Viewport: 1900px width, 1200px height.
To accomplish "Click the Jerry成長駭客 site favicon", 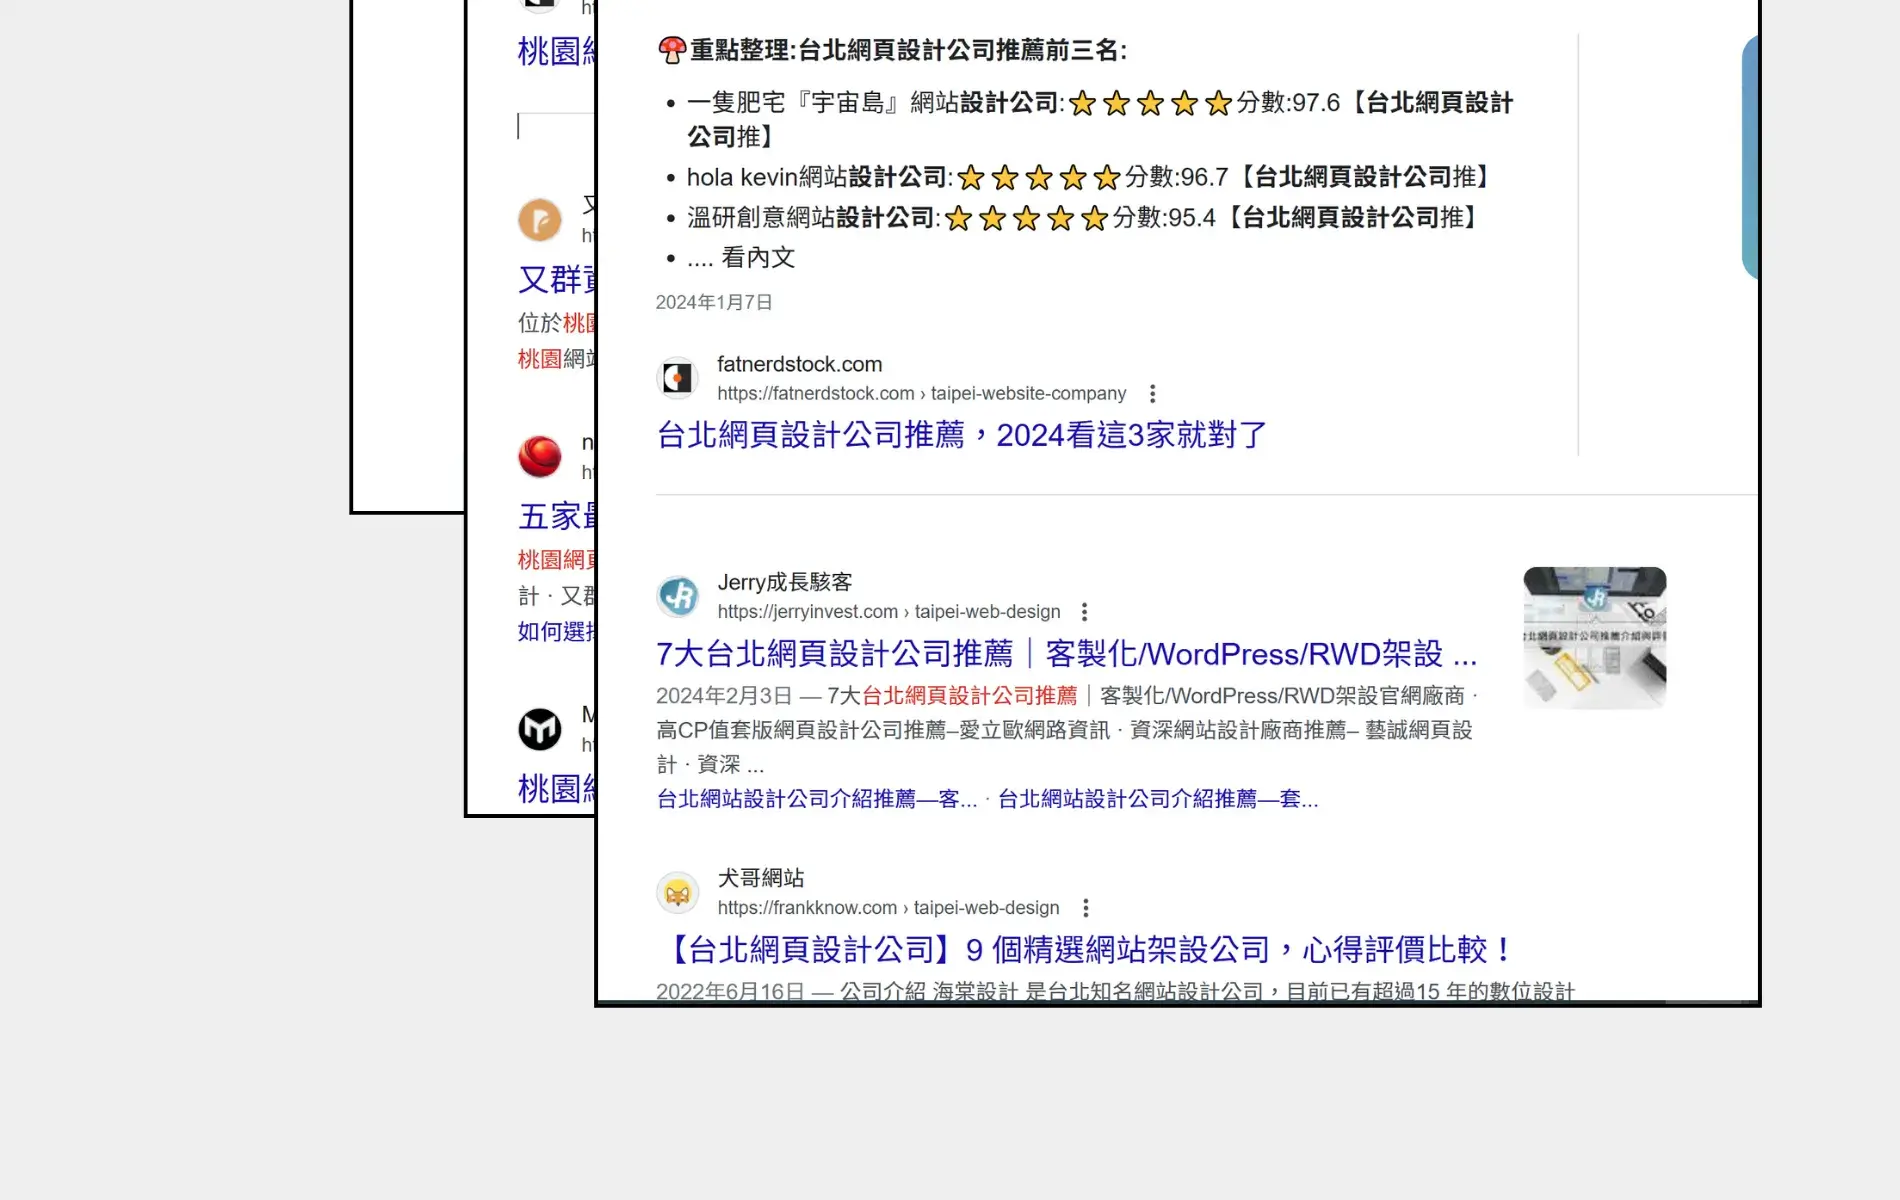I will tap(678, 596).
